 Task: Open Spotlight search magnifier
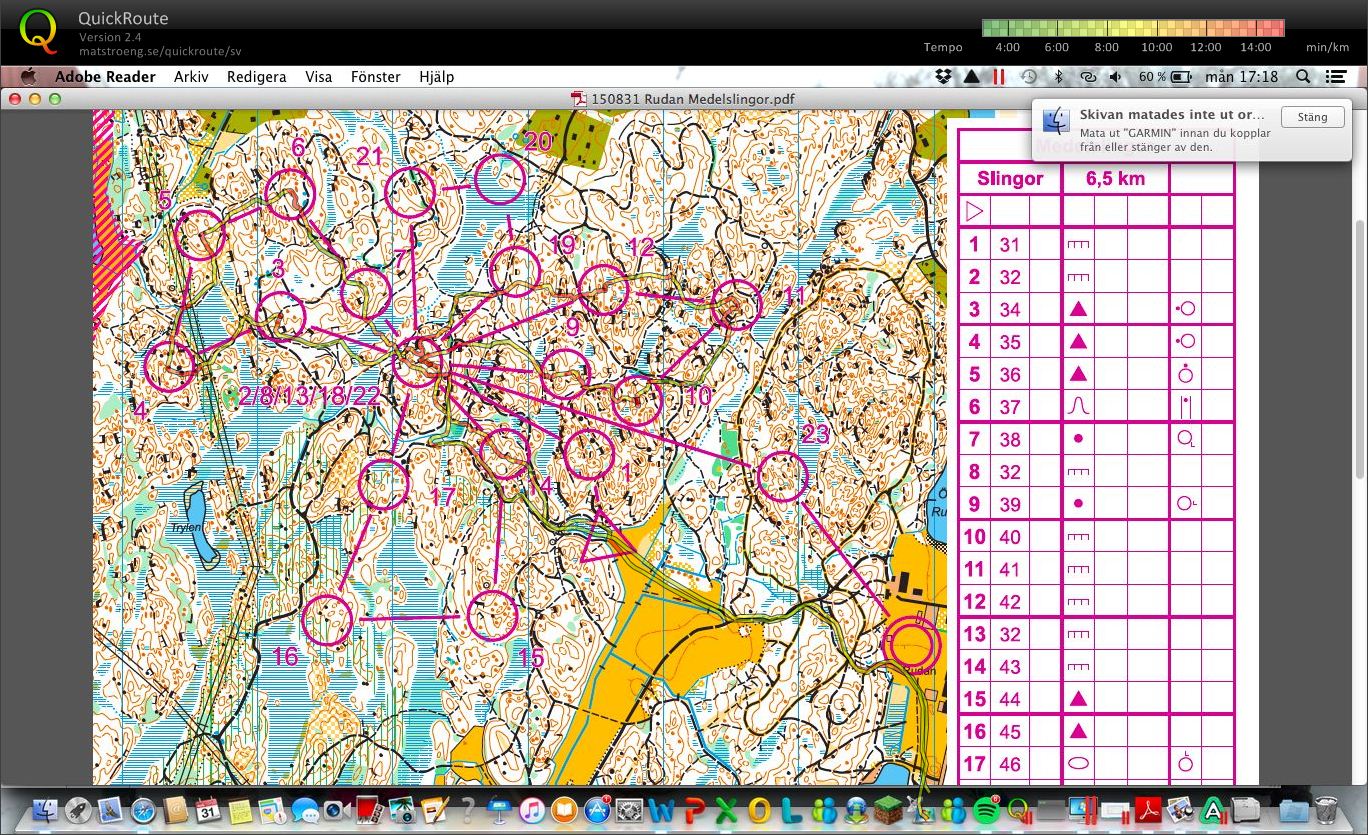pos(1303,76)
